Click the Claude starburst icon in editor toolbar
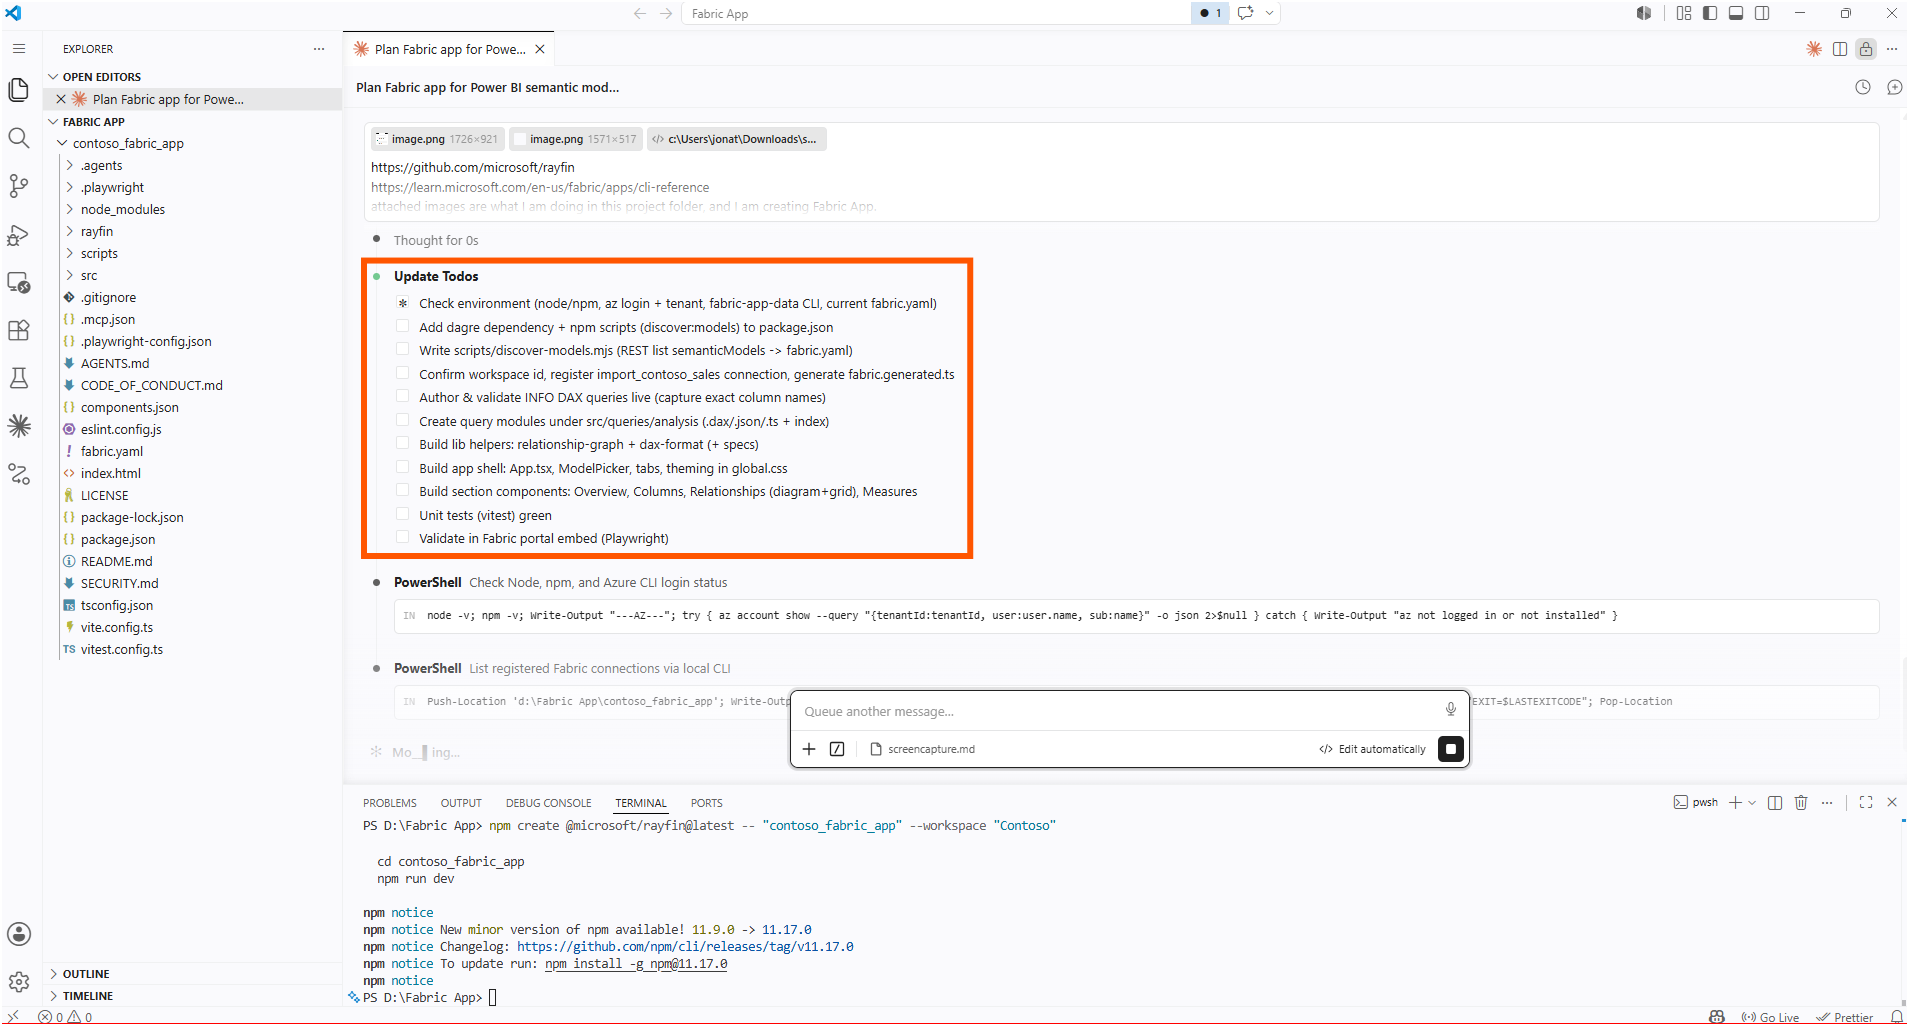The image size is (1909, 1026). (x=1814, y=49)
